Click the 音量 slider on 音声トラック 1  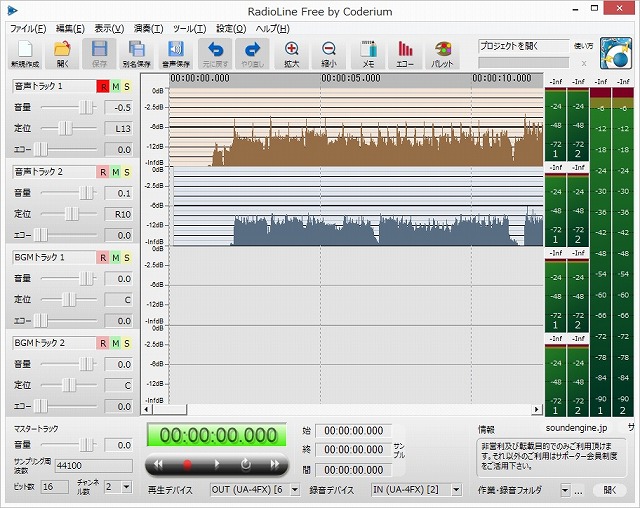pos(86,107)
